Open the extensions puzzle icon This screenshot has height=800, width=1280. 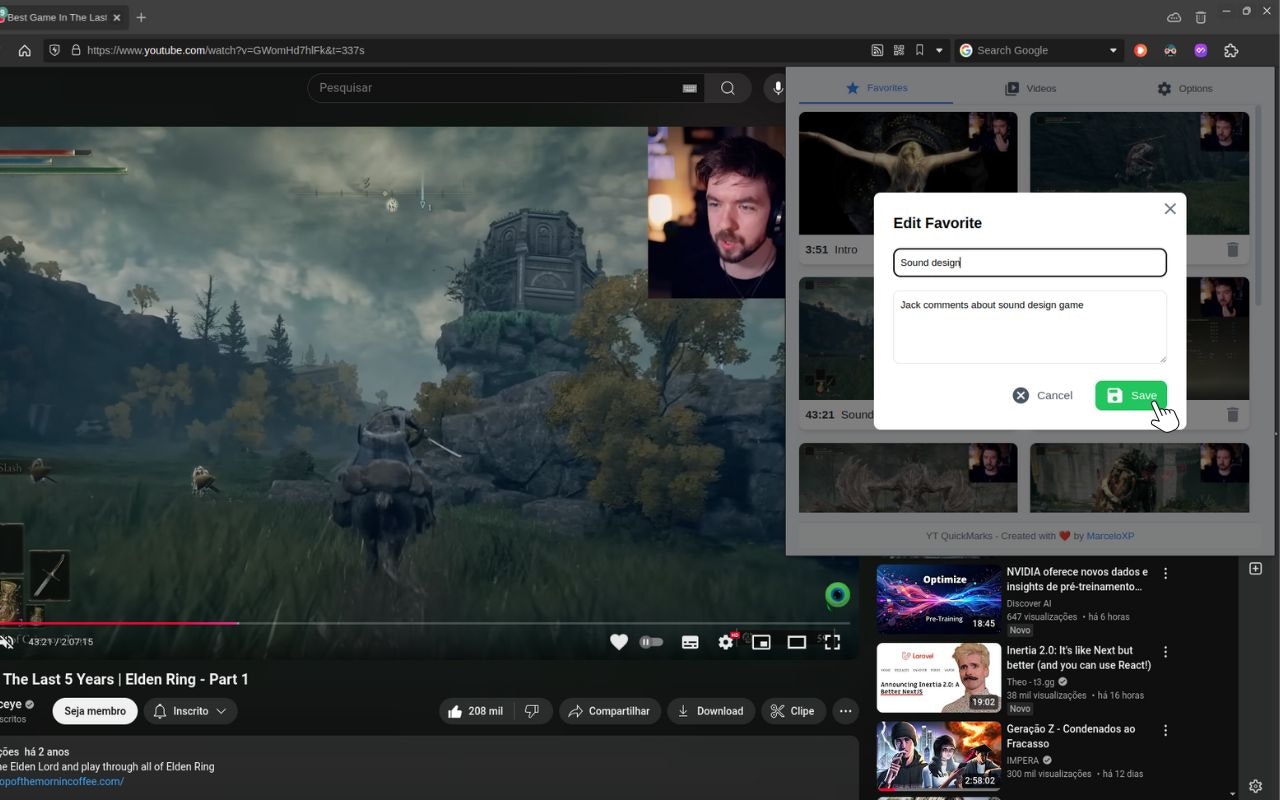1231,50
